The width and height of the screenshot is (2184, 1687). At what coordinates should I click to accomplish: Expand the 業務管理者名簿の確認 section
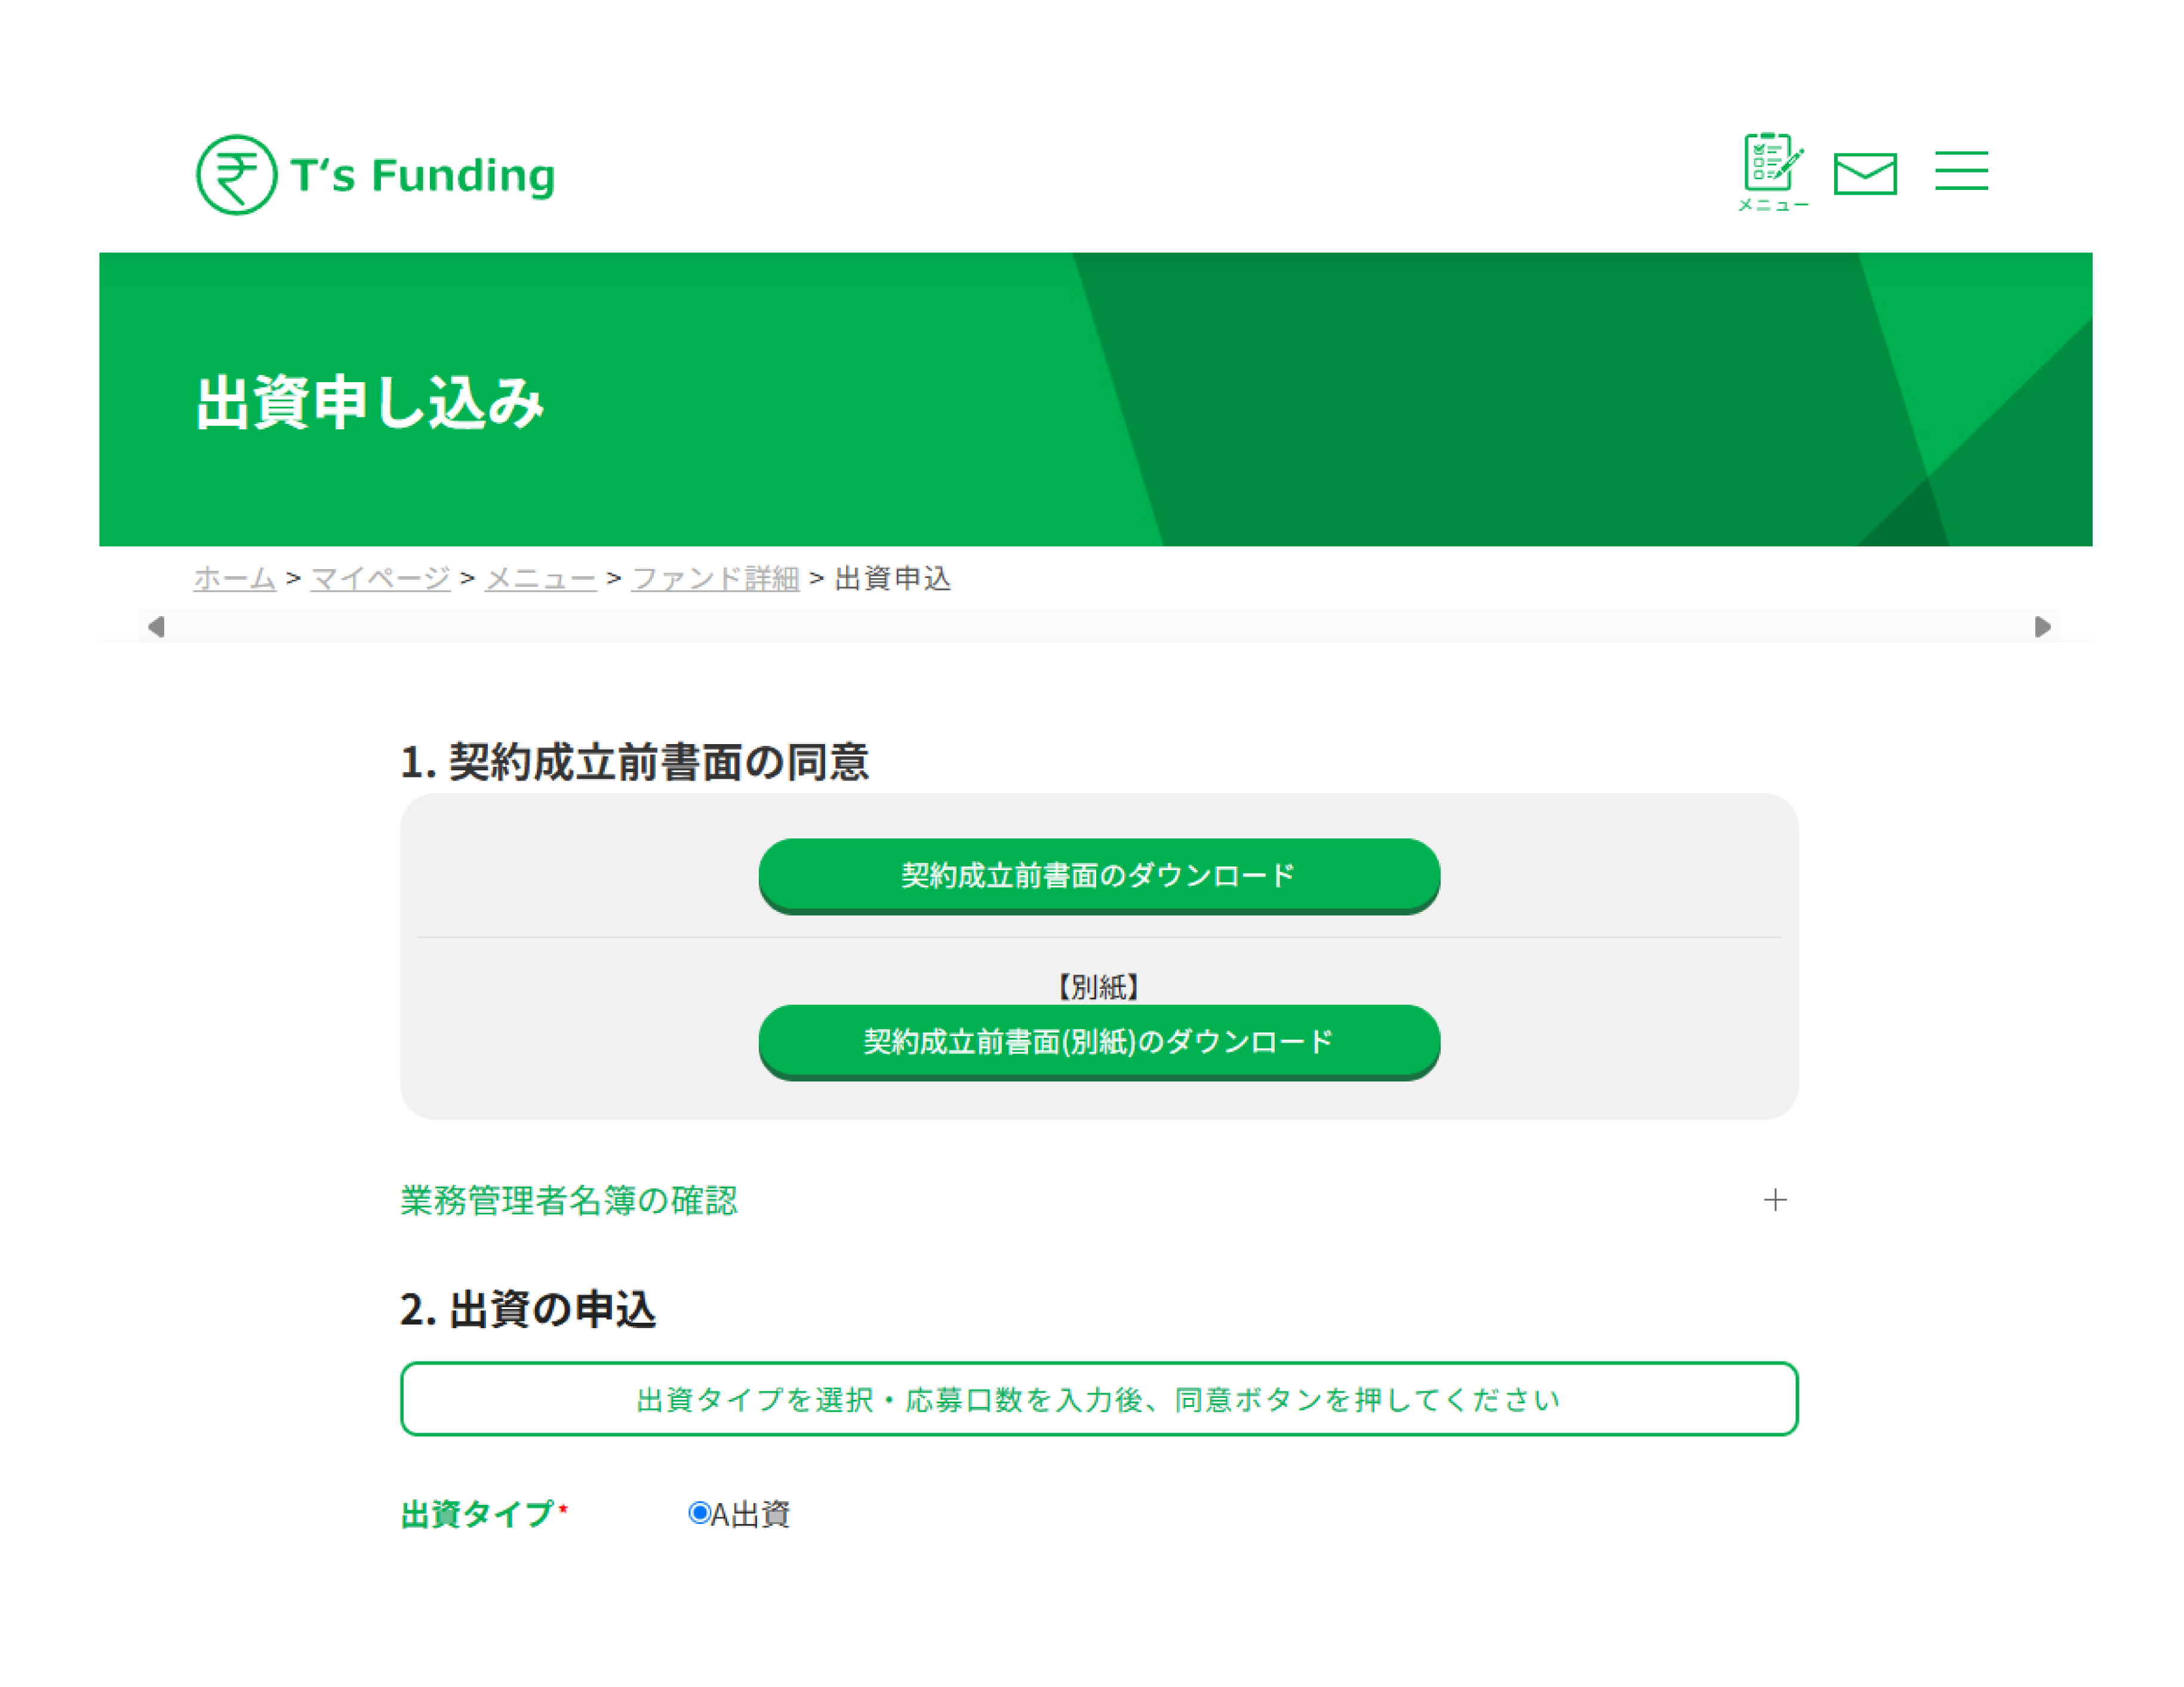(x=568, y=1200)
